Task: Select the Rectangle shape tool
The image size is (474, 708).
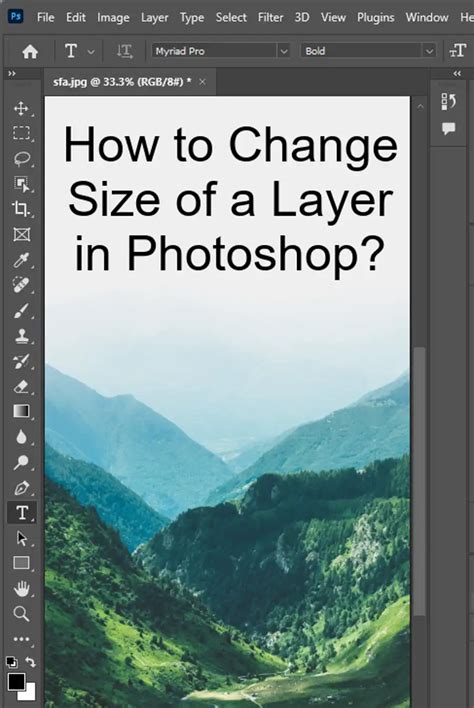Action: (x=21, y=563)
